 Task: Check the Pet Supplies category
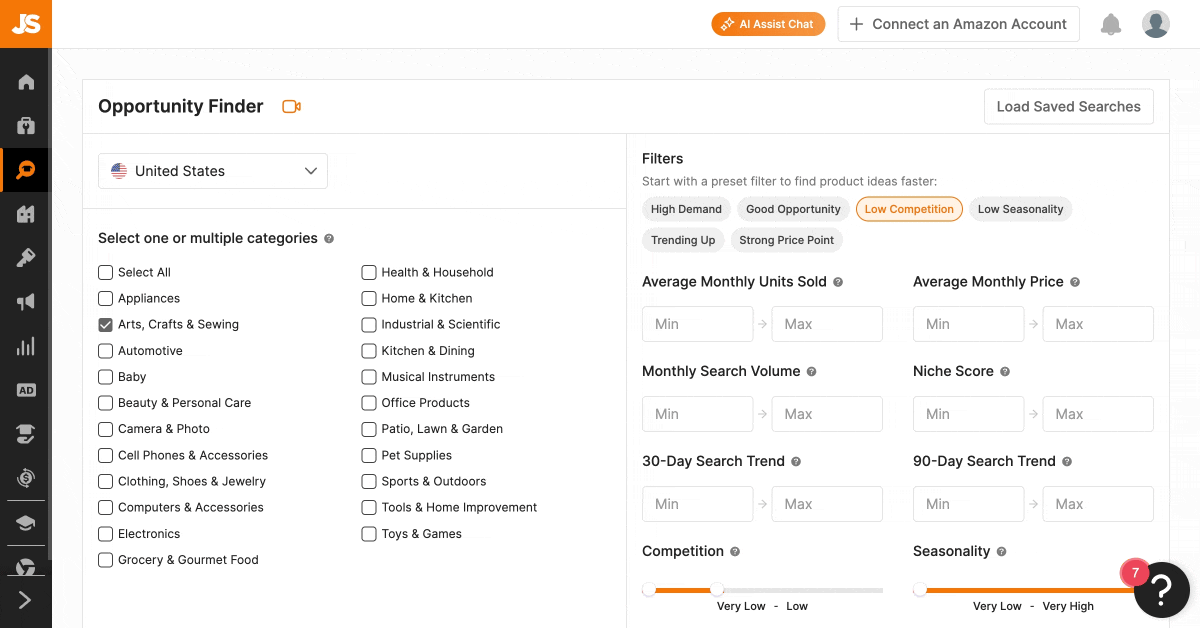pos(369,455)
